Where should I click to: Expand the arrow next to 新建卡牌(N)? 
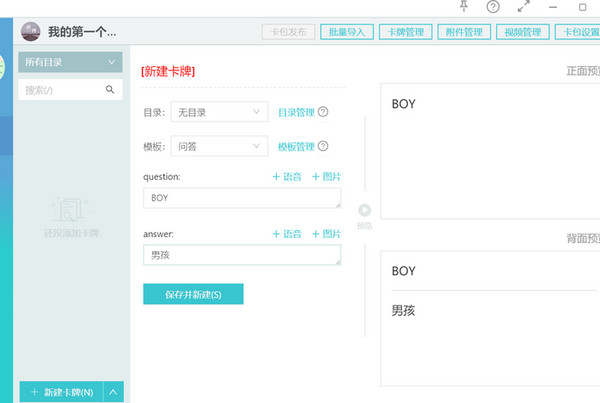(x=114, y=392)
